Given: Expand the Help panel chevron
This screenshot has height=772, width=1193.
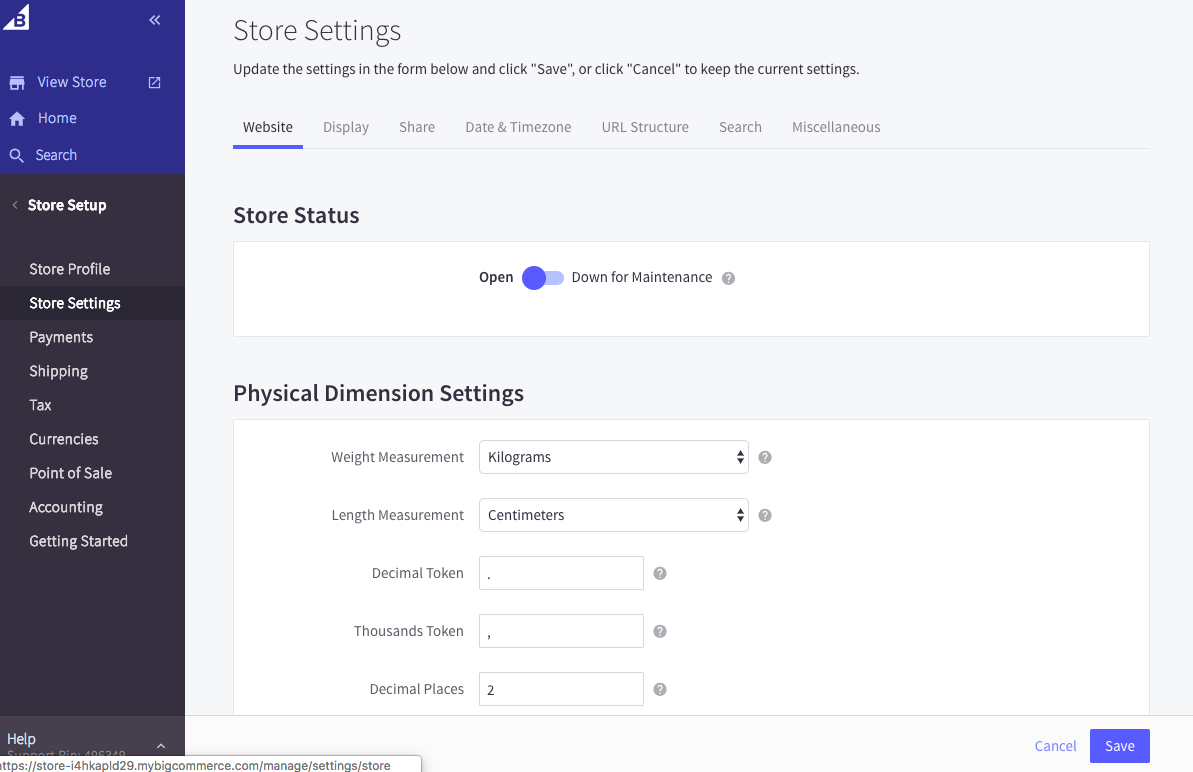Looking at the screenshot, I should tap(161, 746).
